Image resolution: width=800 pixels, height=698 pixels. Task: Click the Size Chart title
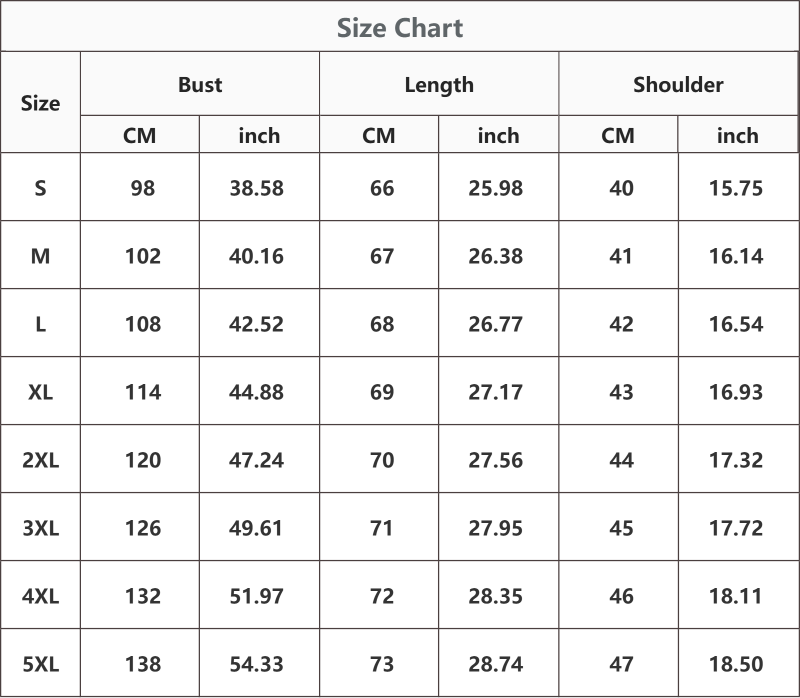(x=400, y=28)
